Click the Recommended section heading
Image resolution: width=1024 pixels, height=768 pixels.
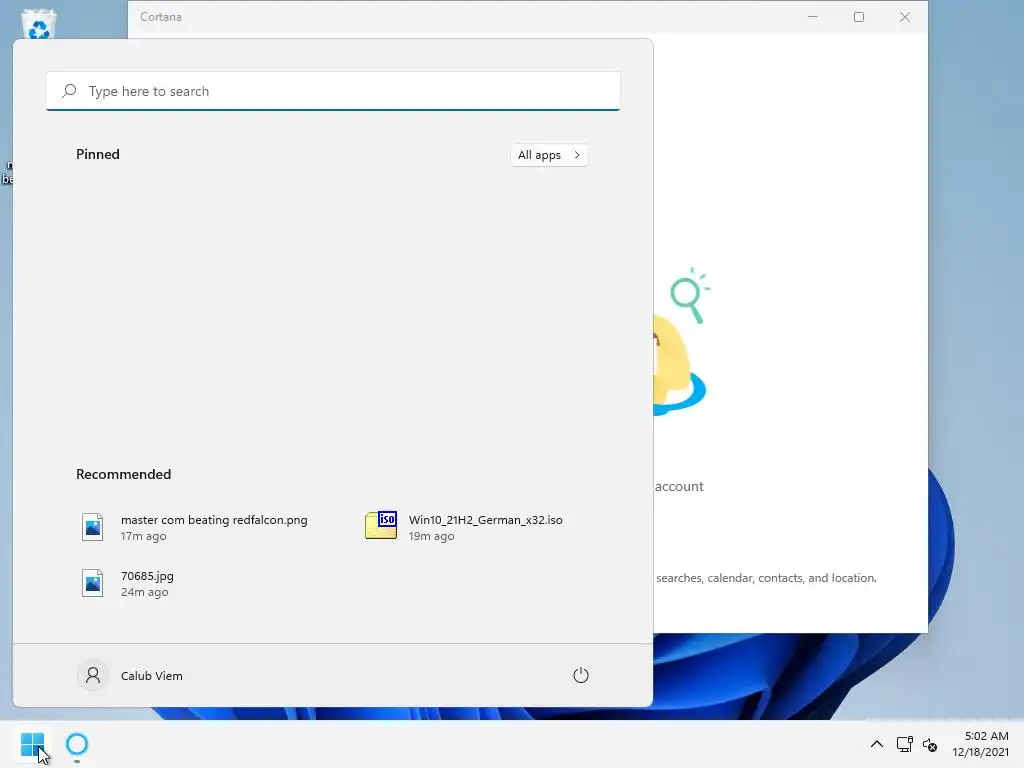[123, 474]
